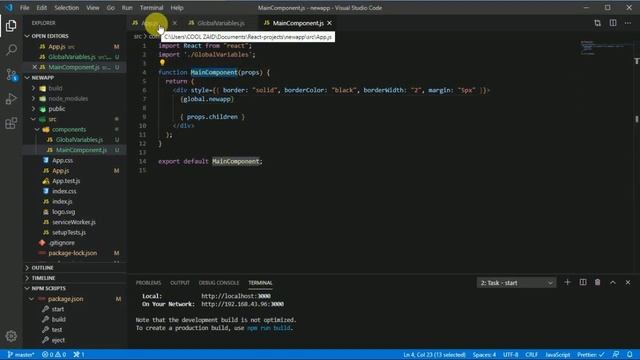Click the master branch indicator in status bar
Screen dimensions: 640x360
pyautogui.click(x=21, y=355)
